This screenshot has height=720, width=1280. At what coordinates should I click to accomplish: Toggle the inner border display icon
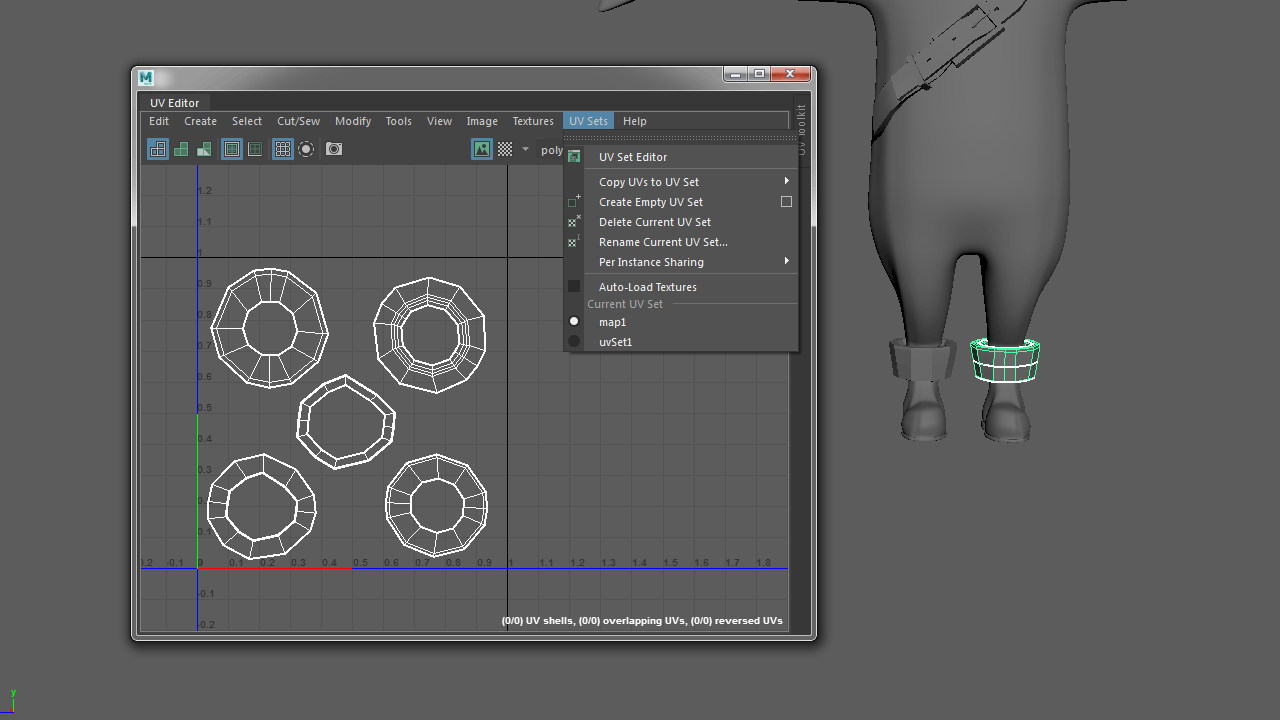click(255, 149)
